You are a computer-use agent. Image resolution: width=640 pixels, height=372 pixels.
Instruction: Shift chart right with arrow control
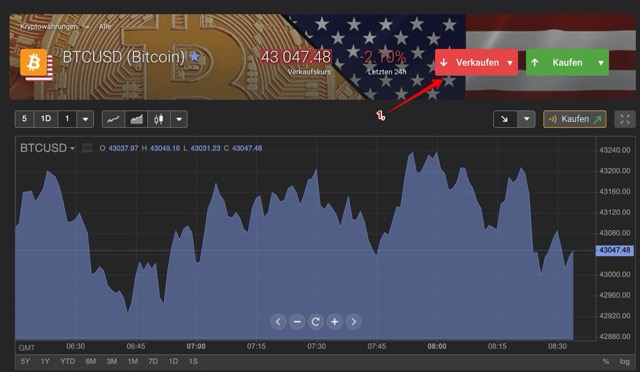tap(353, 322)
